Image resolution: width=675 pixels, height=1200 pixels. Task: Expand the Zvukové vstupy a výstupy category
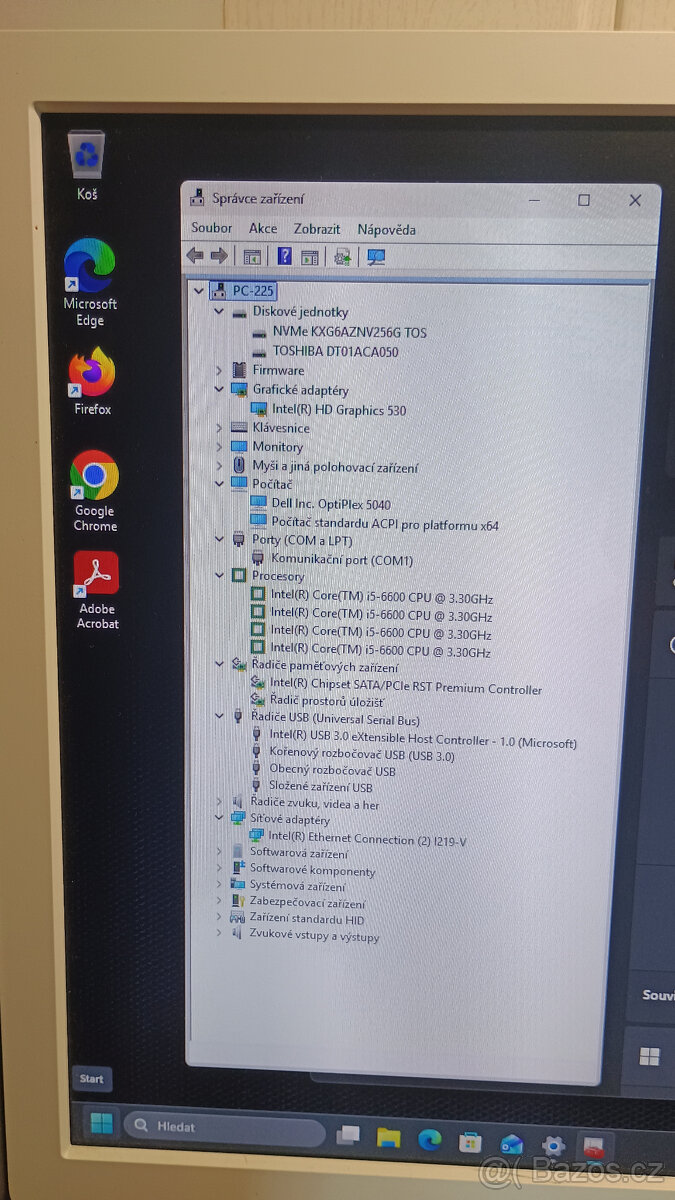[x=219, y=934]
